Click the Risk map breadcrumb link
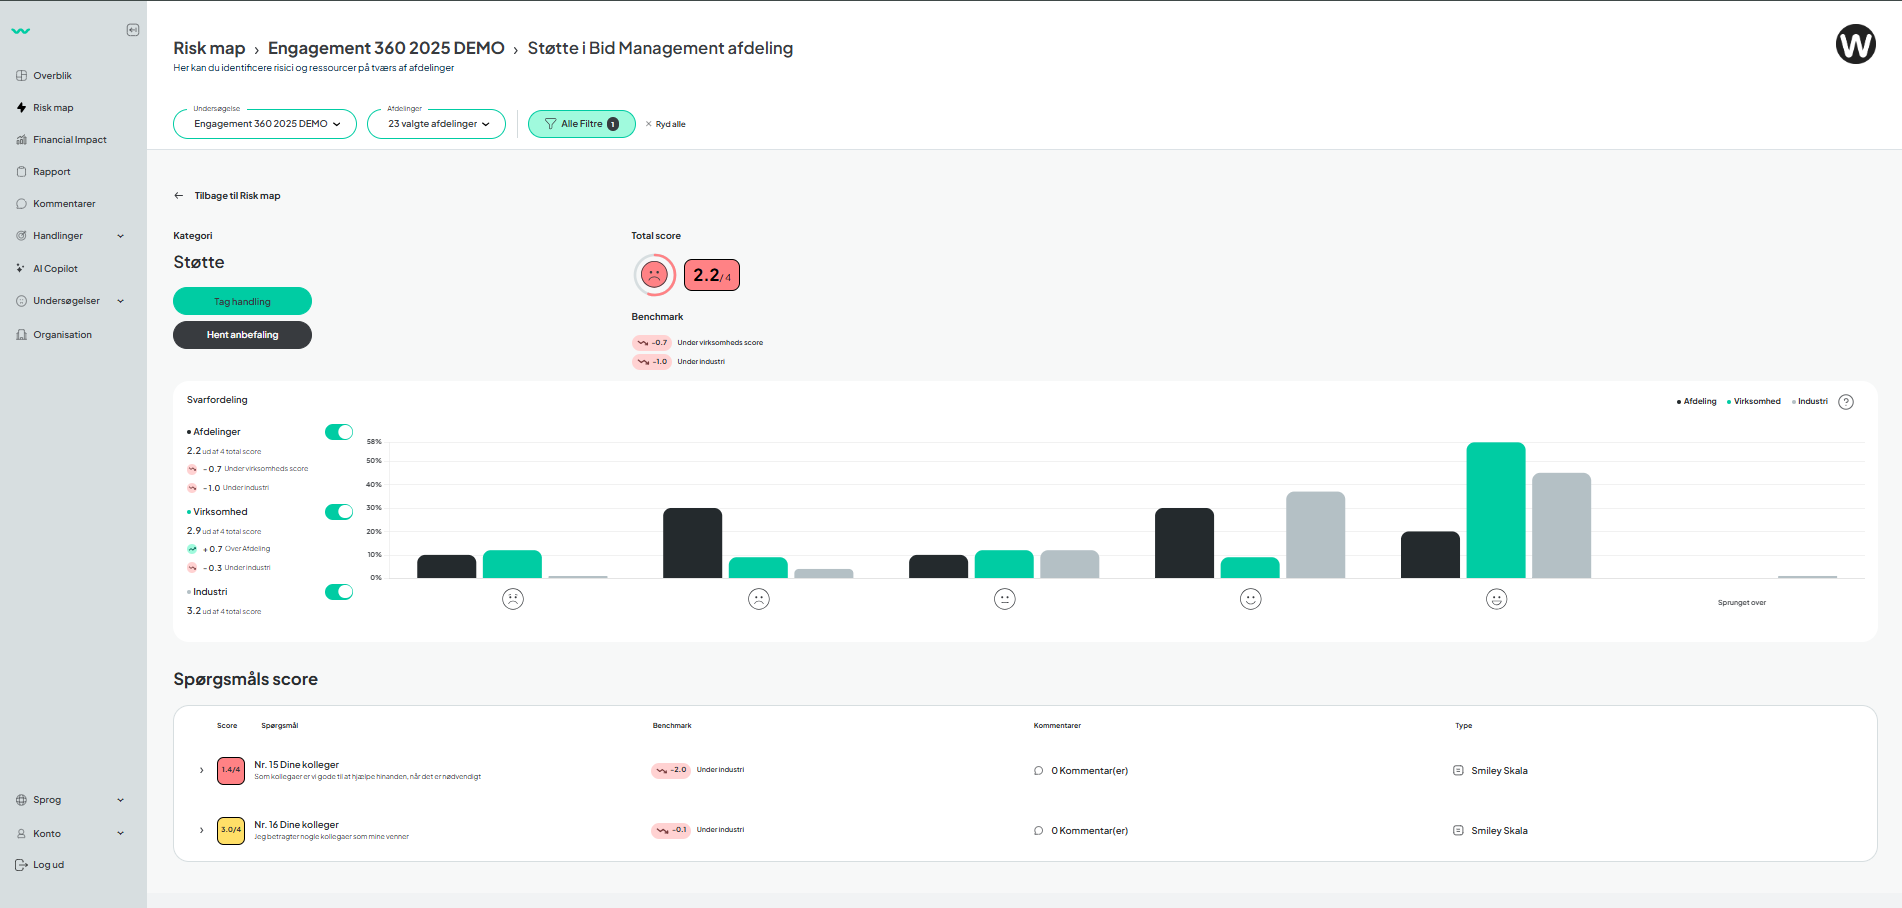 [x=209, y=48]
